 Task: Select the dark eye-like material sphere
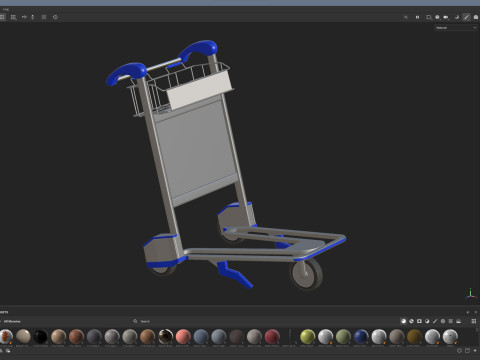pos(165,337)
